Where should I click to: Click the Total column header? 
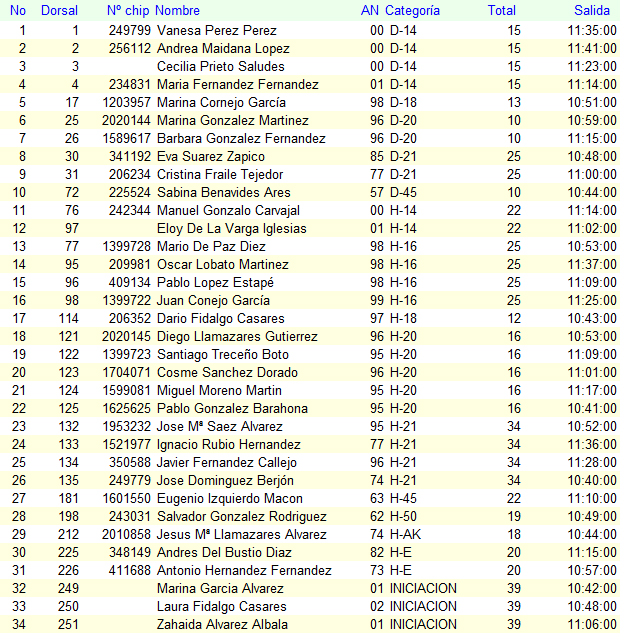tap(502, 11)
